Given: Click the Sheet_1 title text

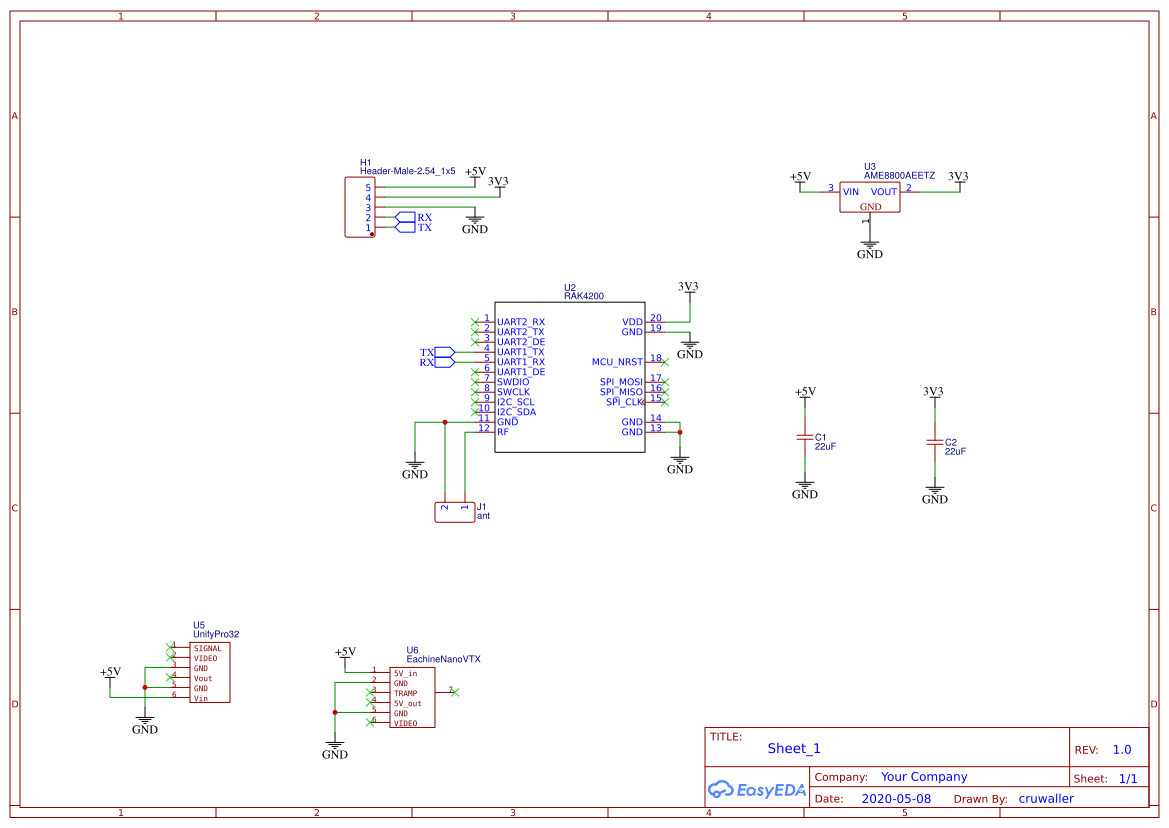Looking at the screenshot, I should coord(792,748).
